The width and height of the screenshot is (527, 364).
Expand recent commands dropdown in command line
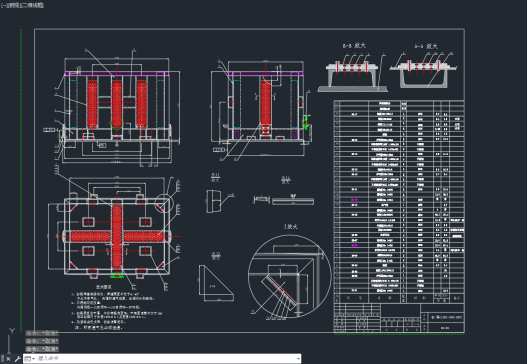[x=29, y=359]
